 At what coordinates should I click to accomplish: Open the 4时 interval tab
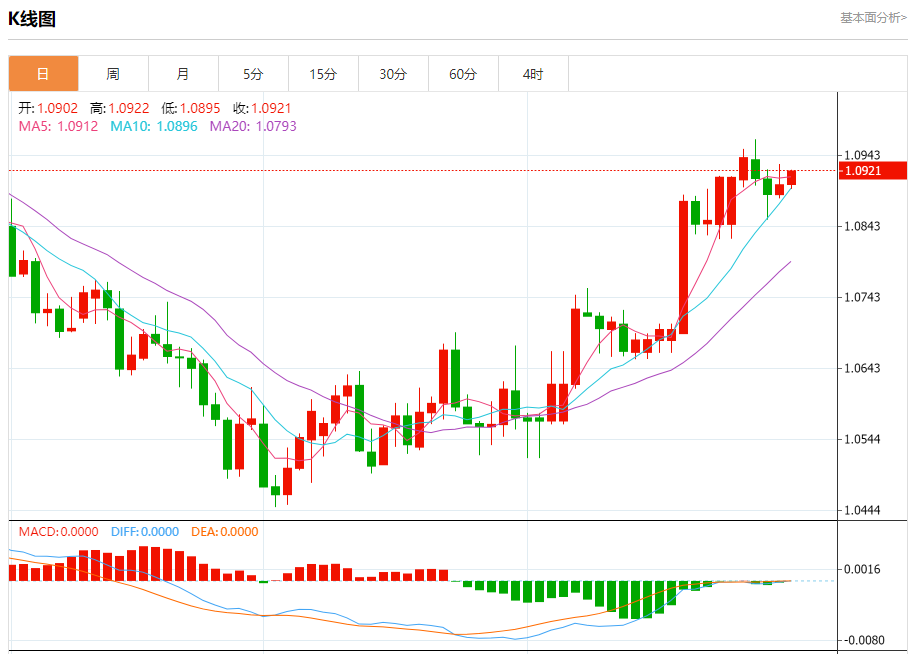(533, 74)
